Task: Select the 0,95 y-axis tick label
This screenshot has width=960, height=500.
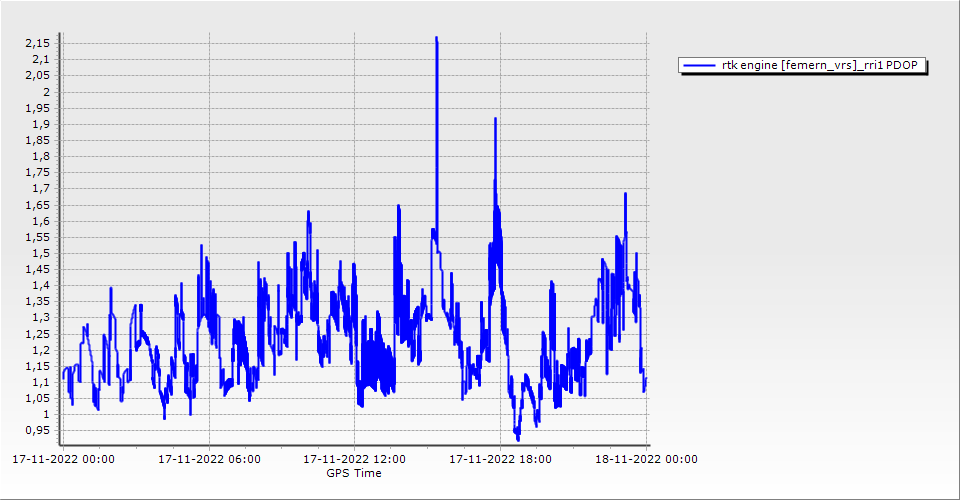Action: [36, 430]
